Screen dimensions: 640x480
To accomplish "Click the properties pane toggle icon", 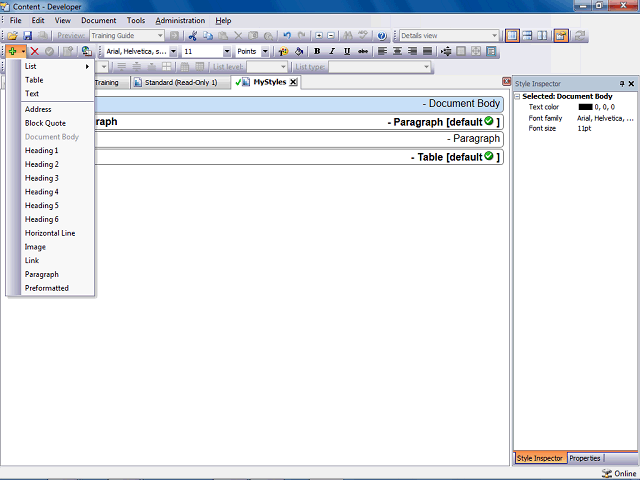I will coord(561,36).
